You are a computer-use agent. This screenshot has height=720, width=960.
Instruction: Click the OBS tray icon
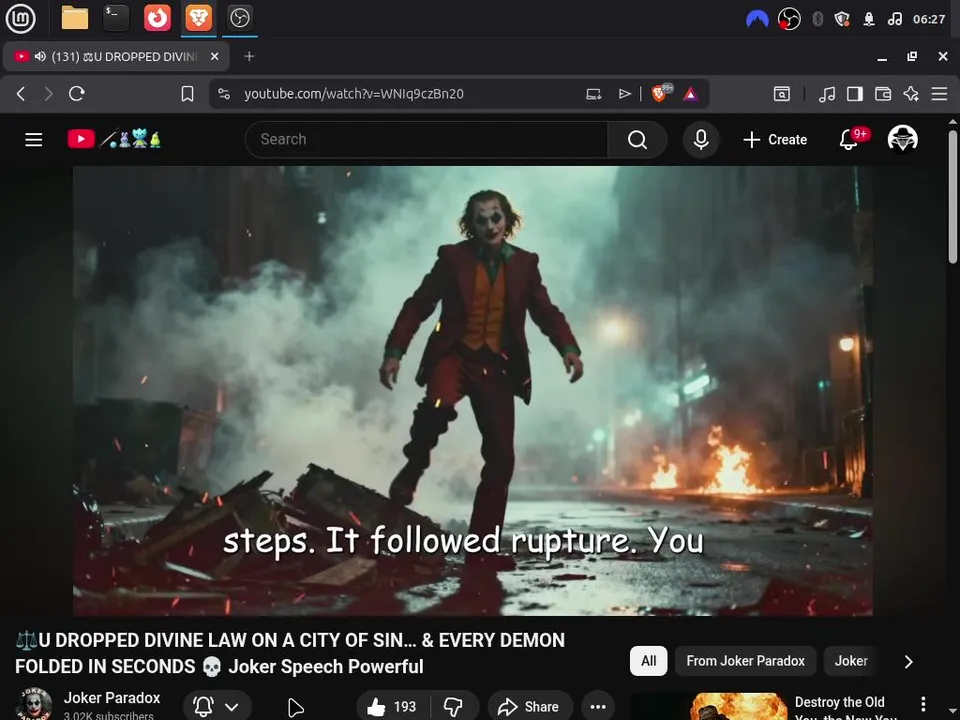789,19
